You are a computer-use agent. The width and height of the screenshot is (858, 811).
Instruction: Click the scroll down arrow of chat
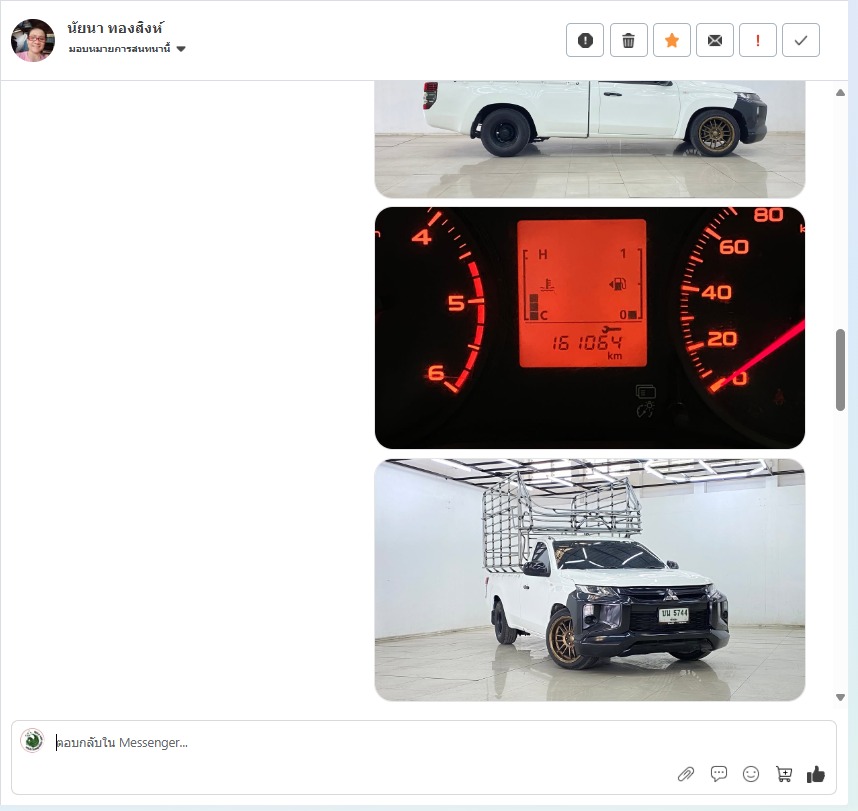click(840, 697)
